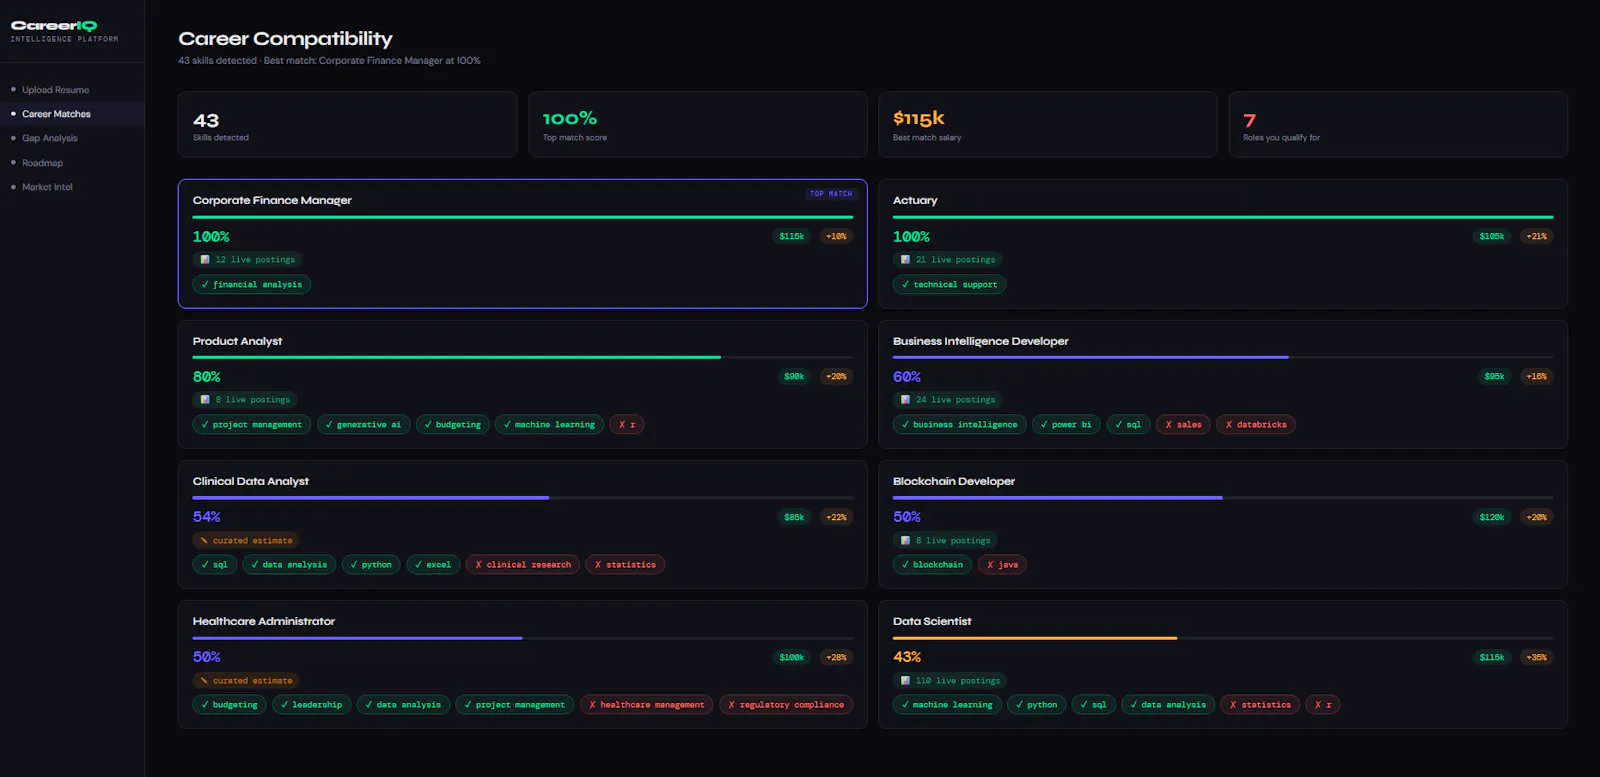Open the Clinical Data Analyst card title
The height and width of the screenshot is (777, 1600).
point(250,481)
